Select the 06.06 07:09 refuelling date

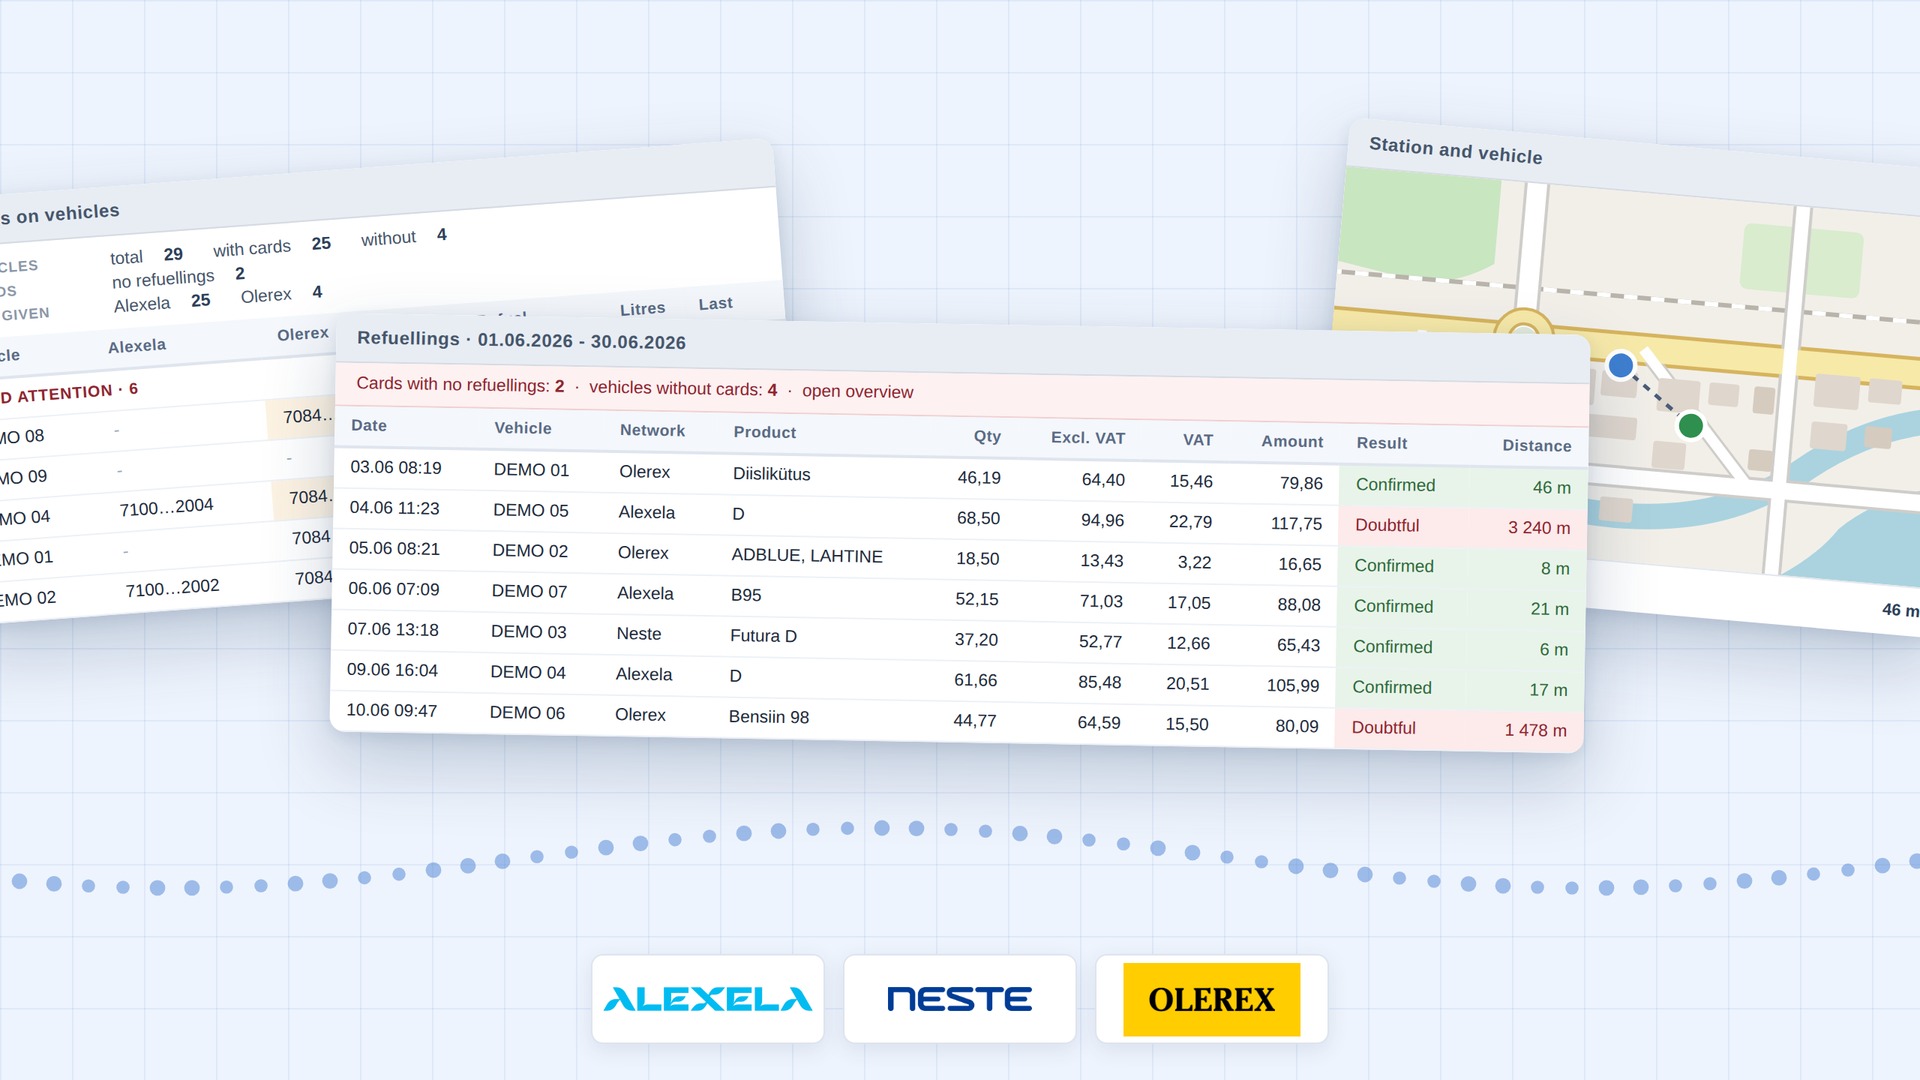pos(394,589)
